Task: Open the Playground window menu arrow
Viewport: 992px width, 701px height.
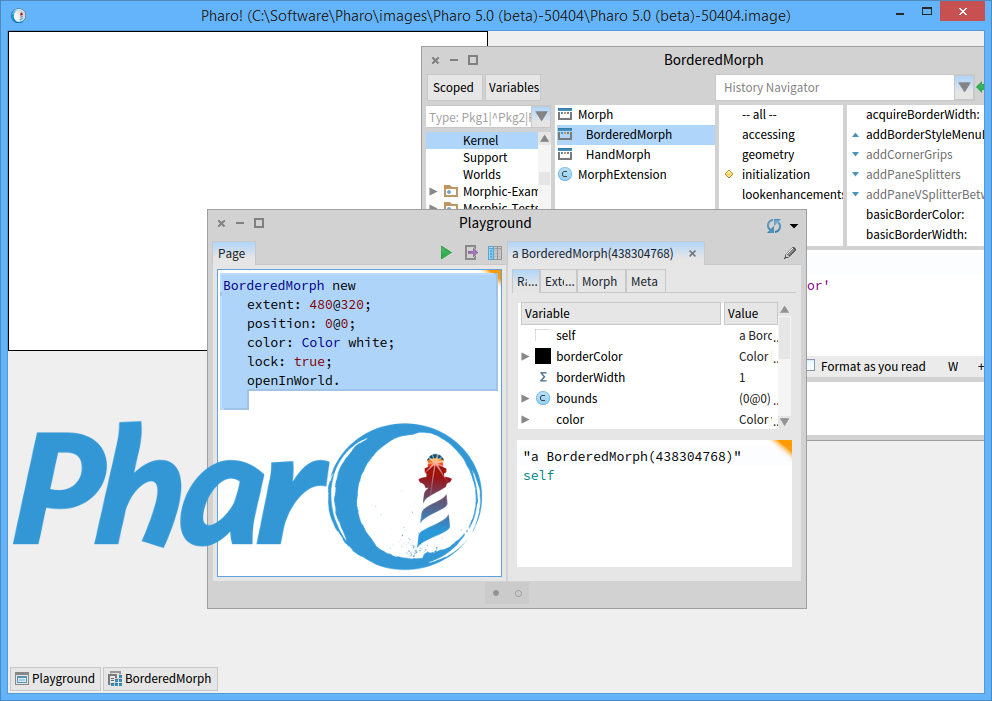Action: click(793, 226)
